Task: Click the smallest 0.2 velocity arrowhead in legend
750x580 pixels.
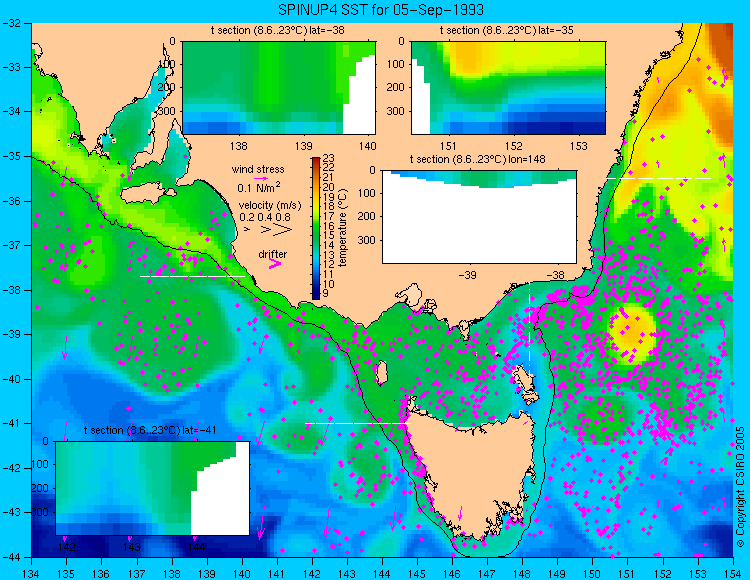Action: point(247,230)
